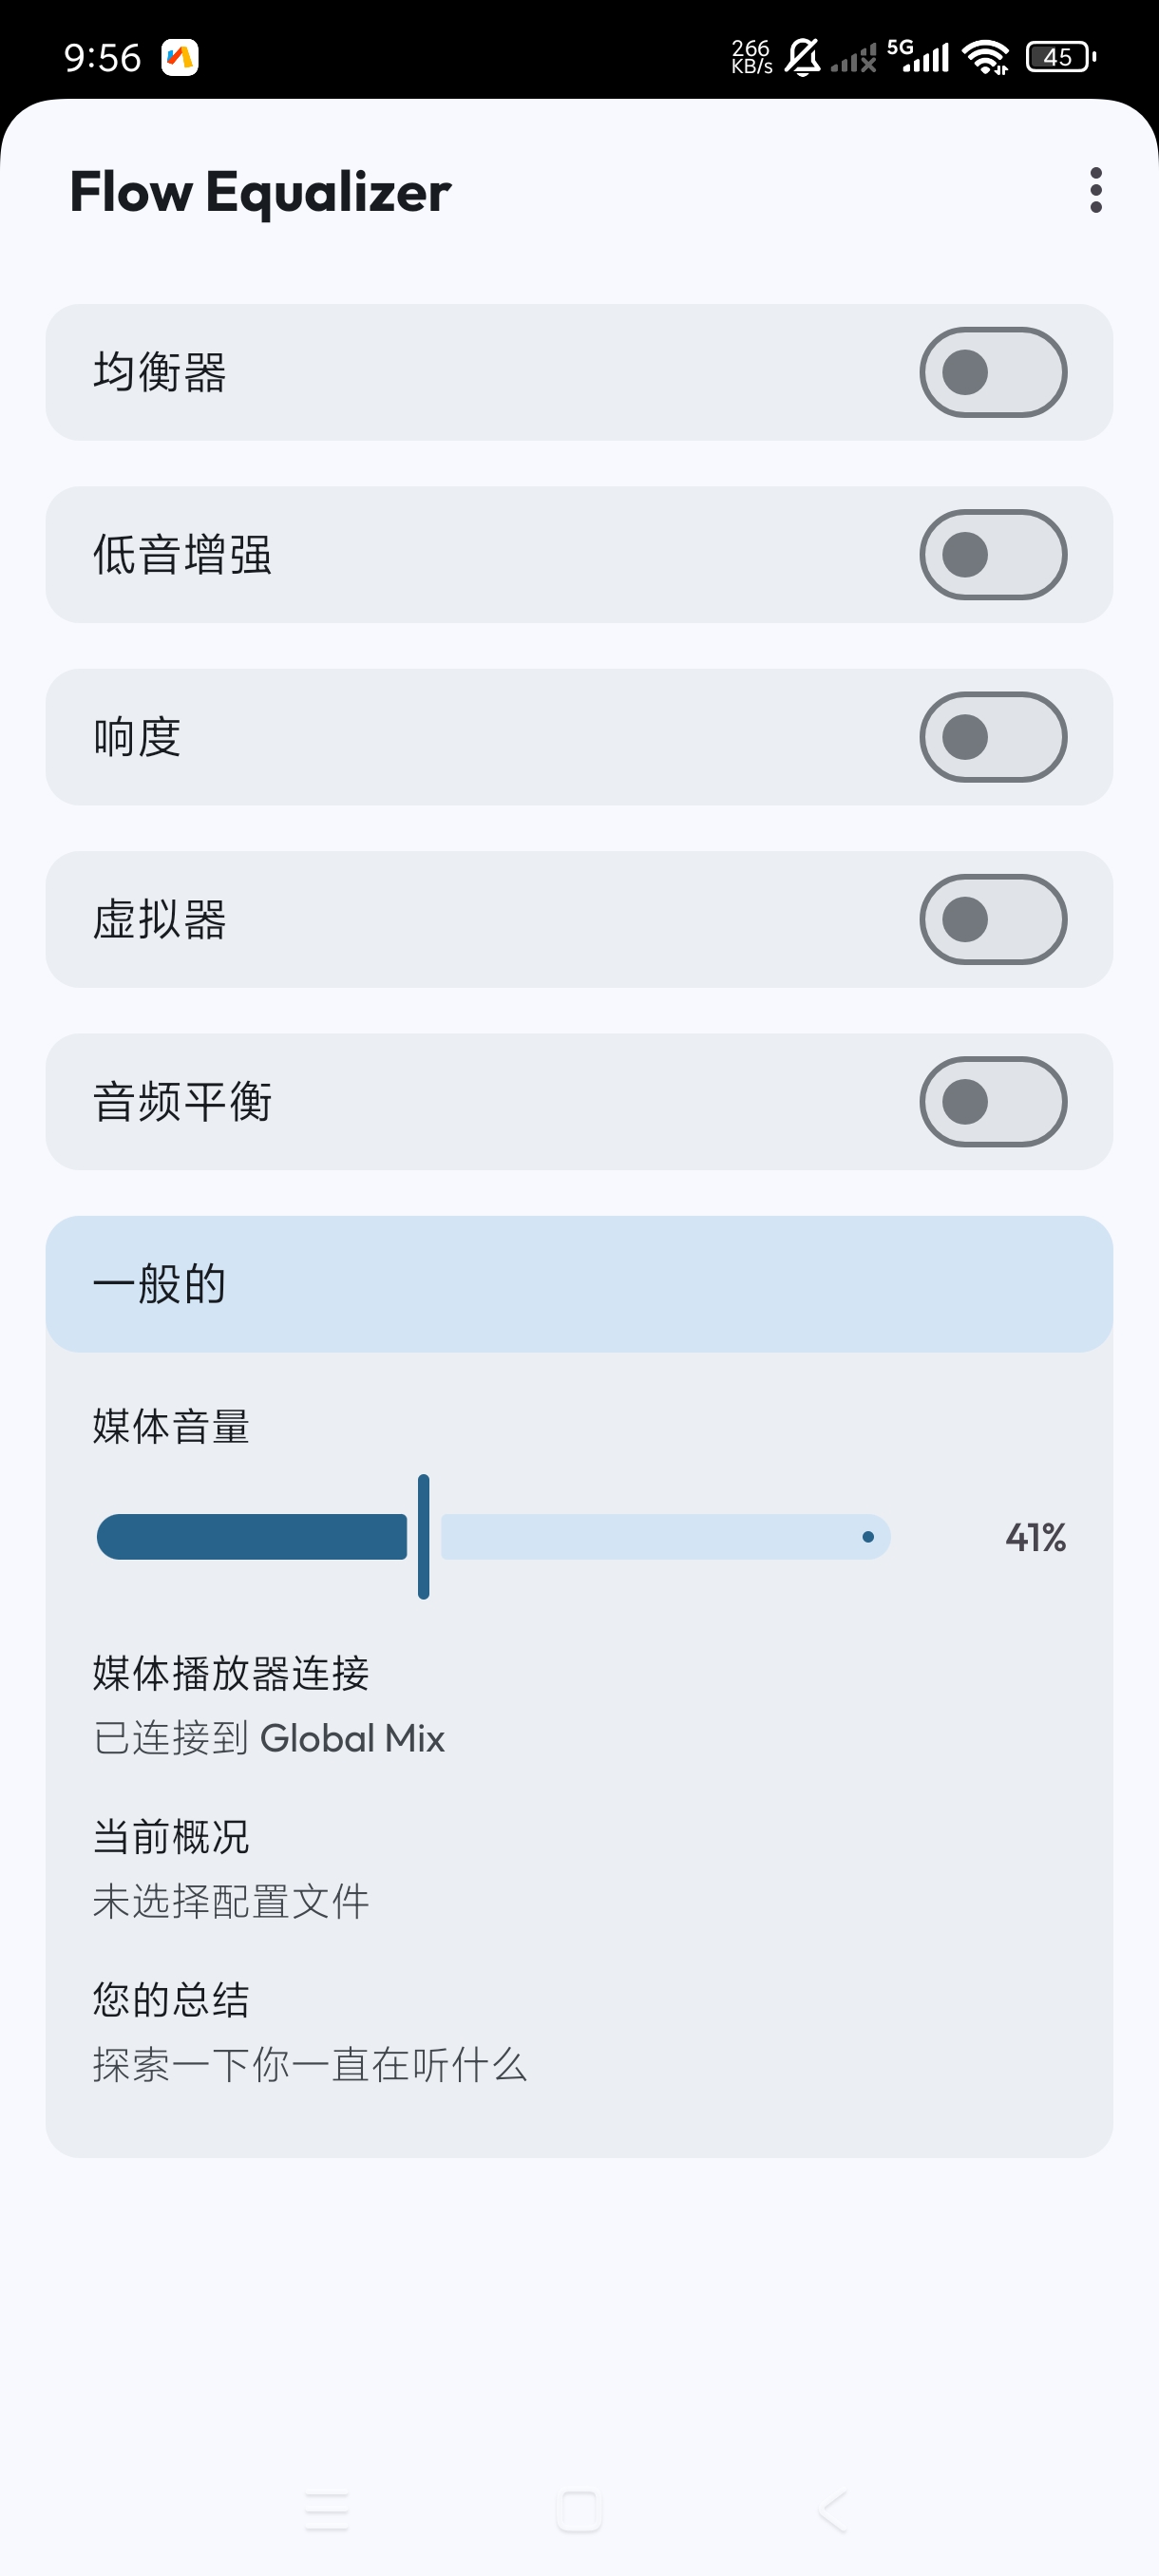Tap the battery indicator icon
Screen dimensions: 1159x2576
[x=1061, y=57]
